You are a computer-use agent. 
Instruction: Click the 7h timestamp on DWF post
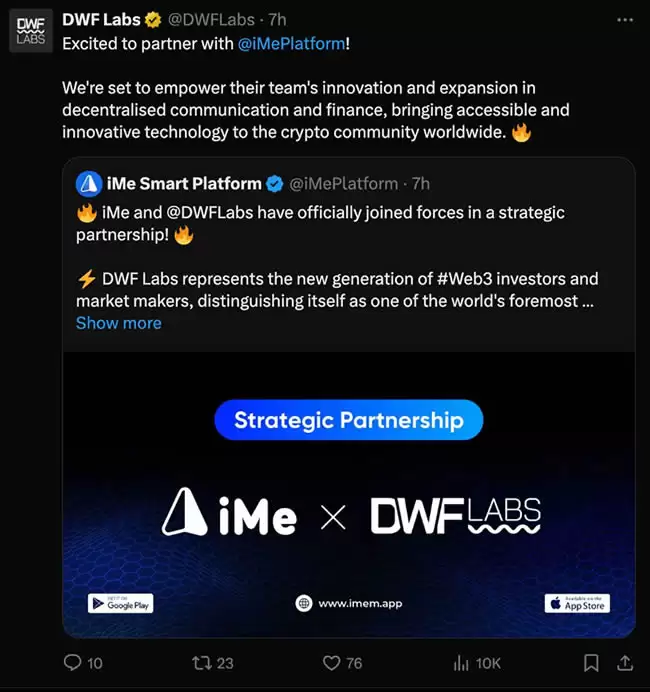[277, 19]
